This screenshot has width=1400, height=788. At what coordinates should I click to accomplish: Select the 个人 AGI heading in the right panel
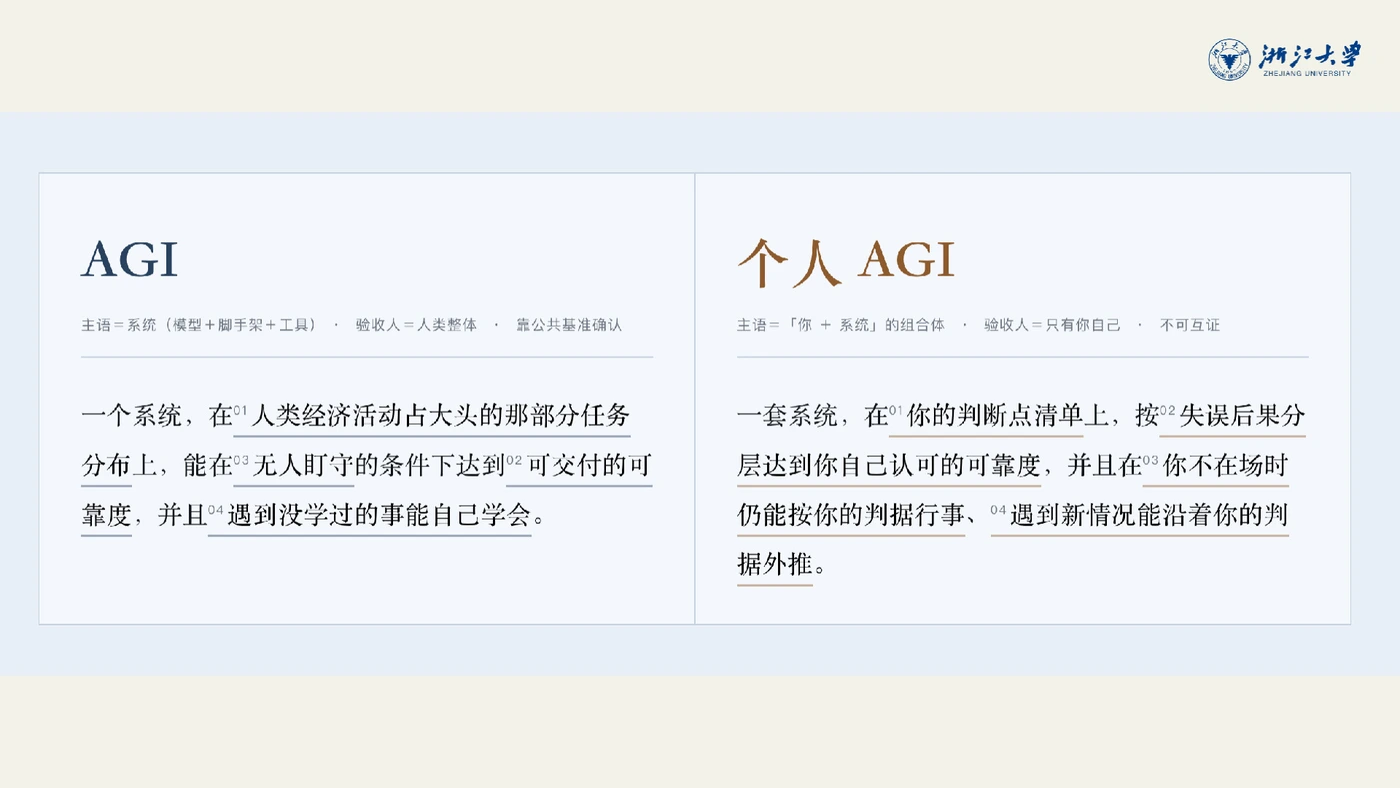coord(846,261)
